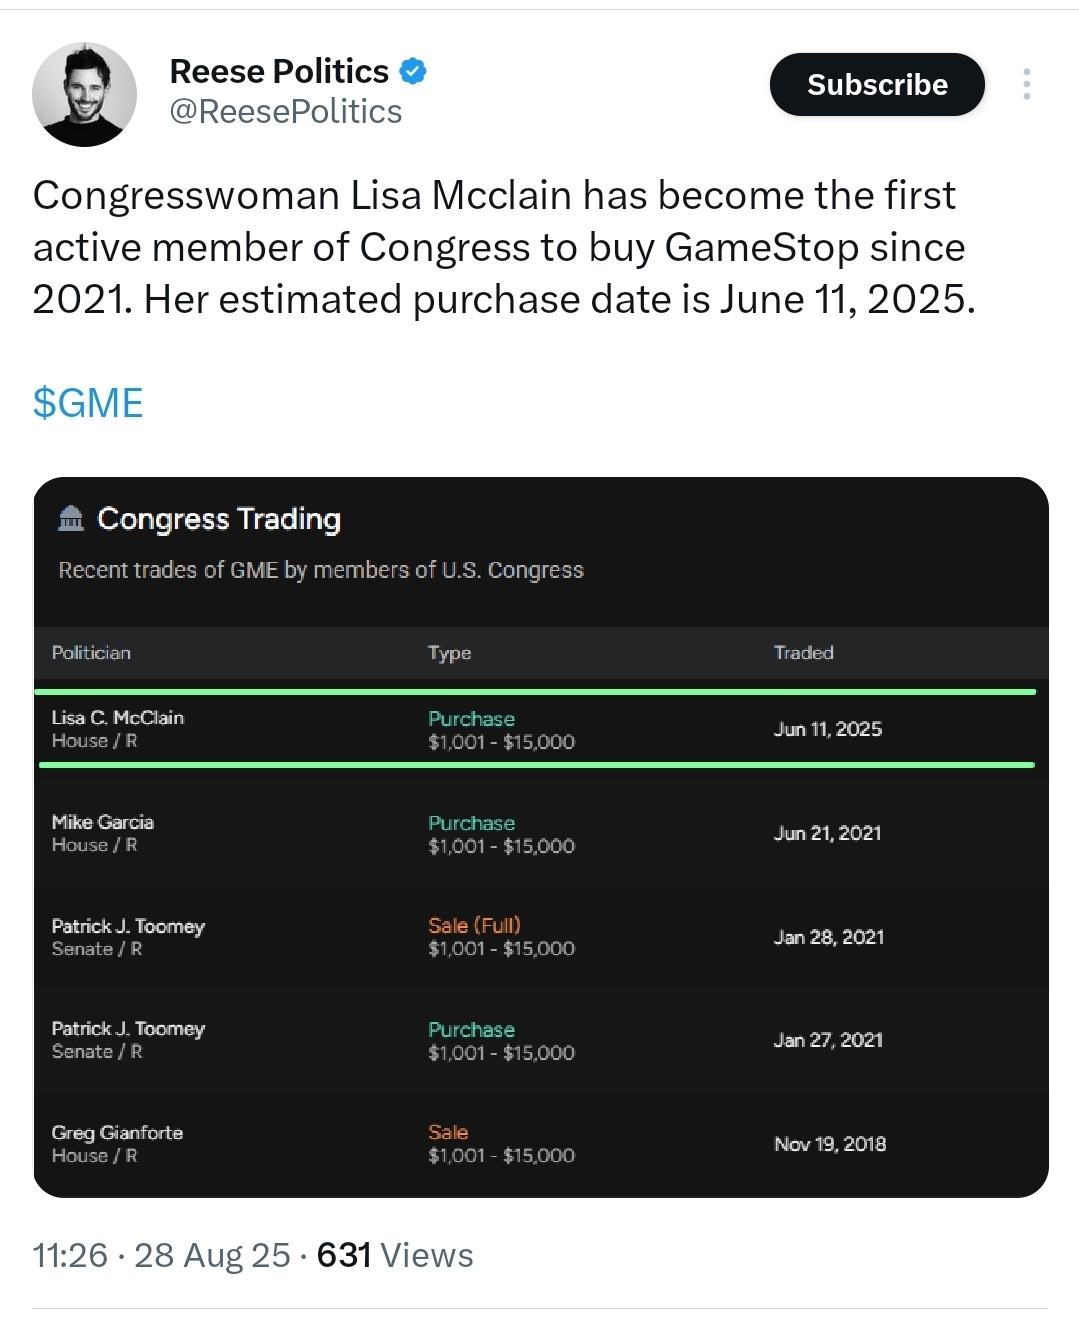
Task: Select the Mike Garcia trade row
Action: [x=536, y=833]
